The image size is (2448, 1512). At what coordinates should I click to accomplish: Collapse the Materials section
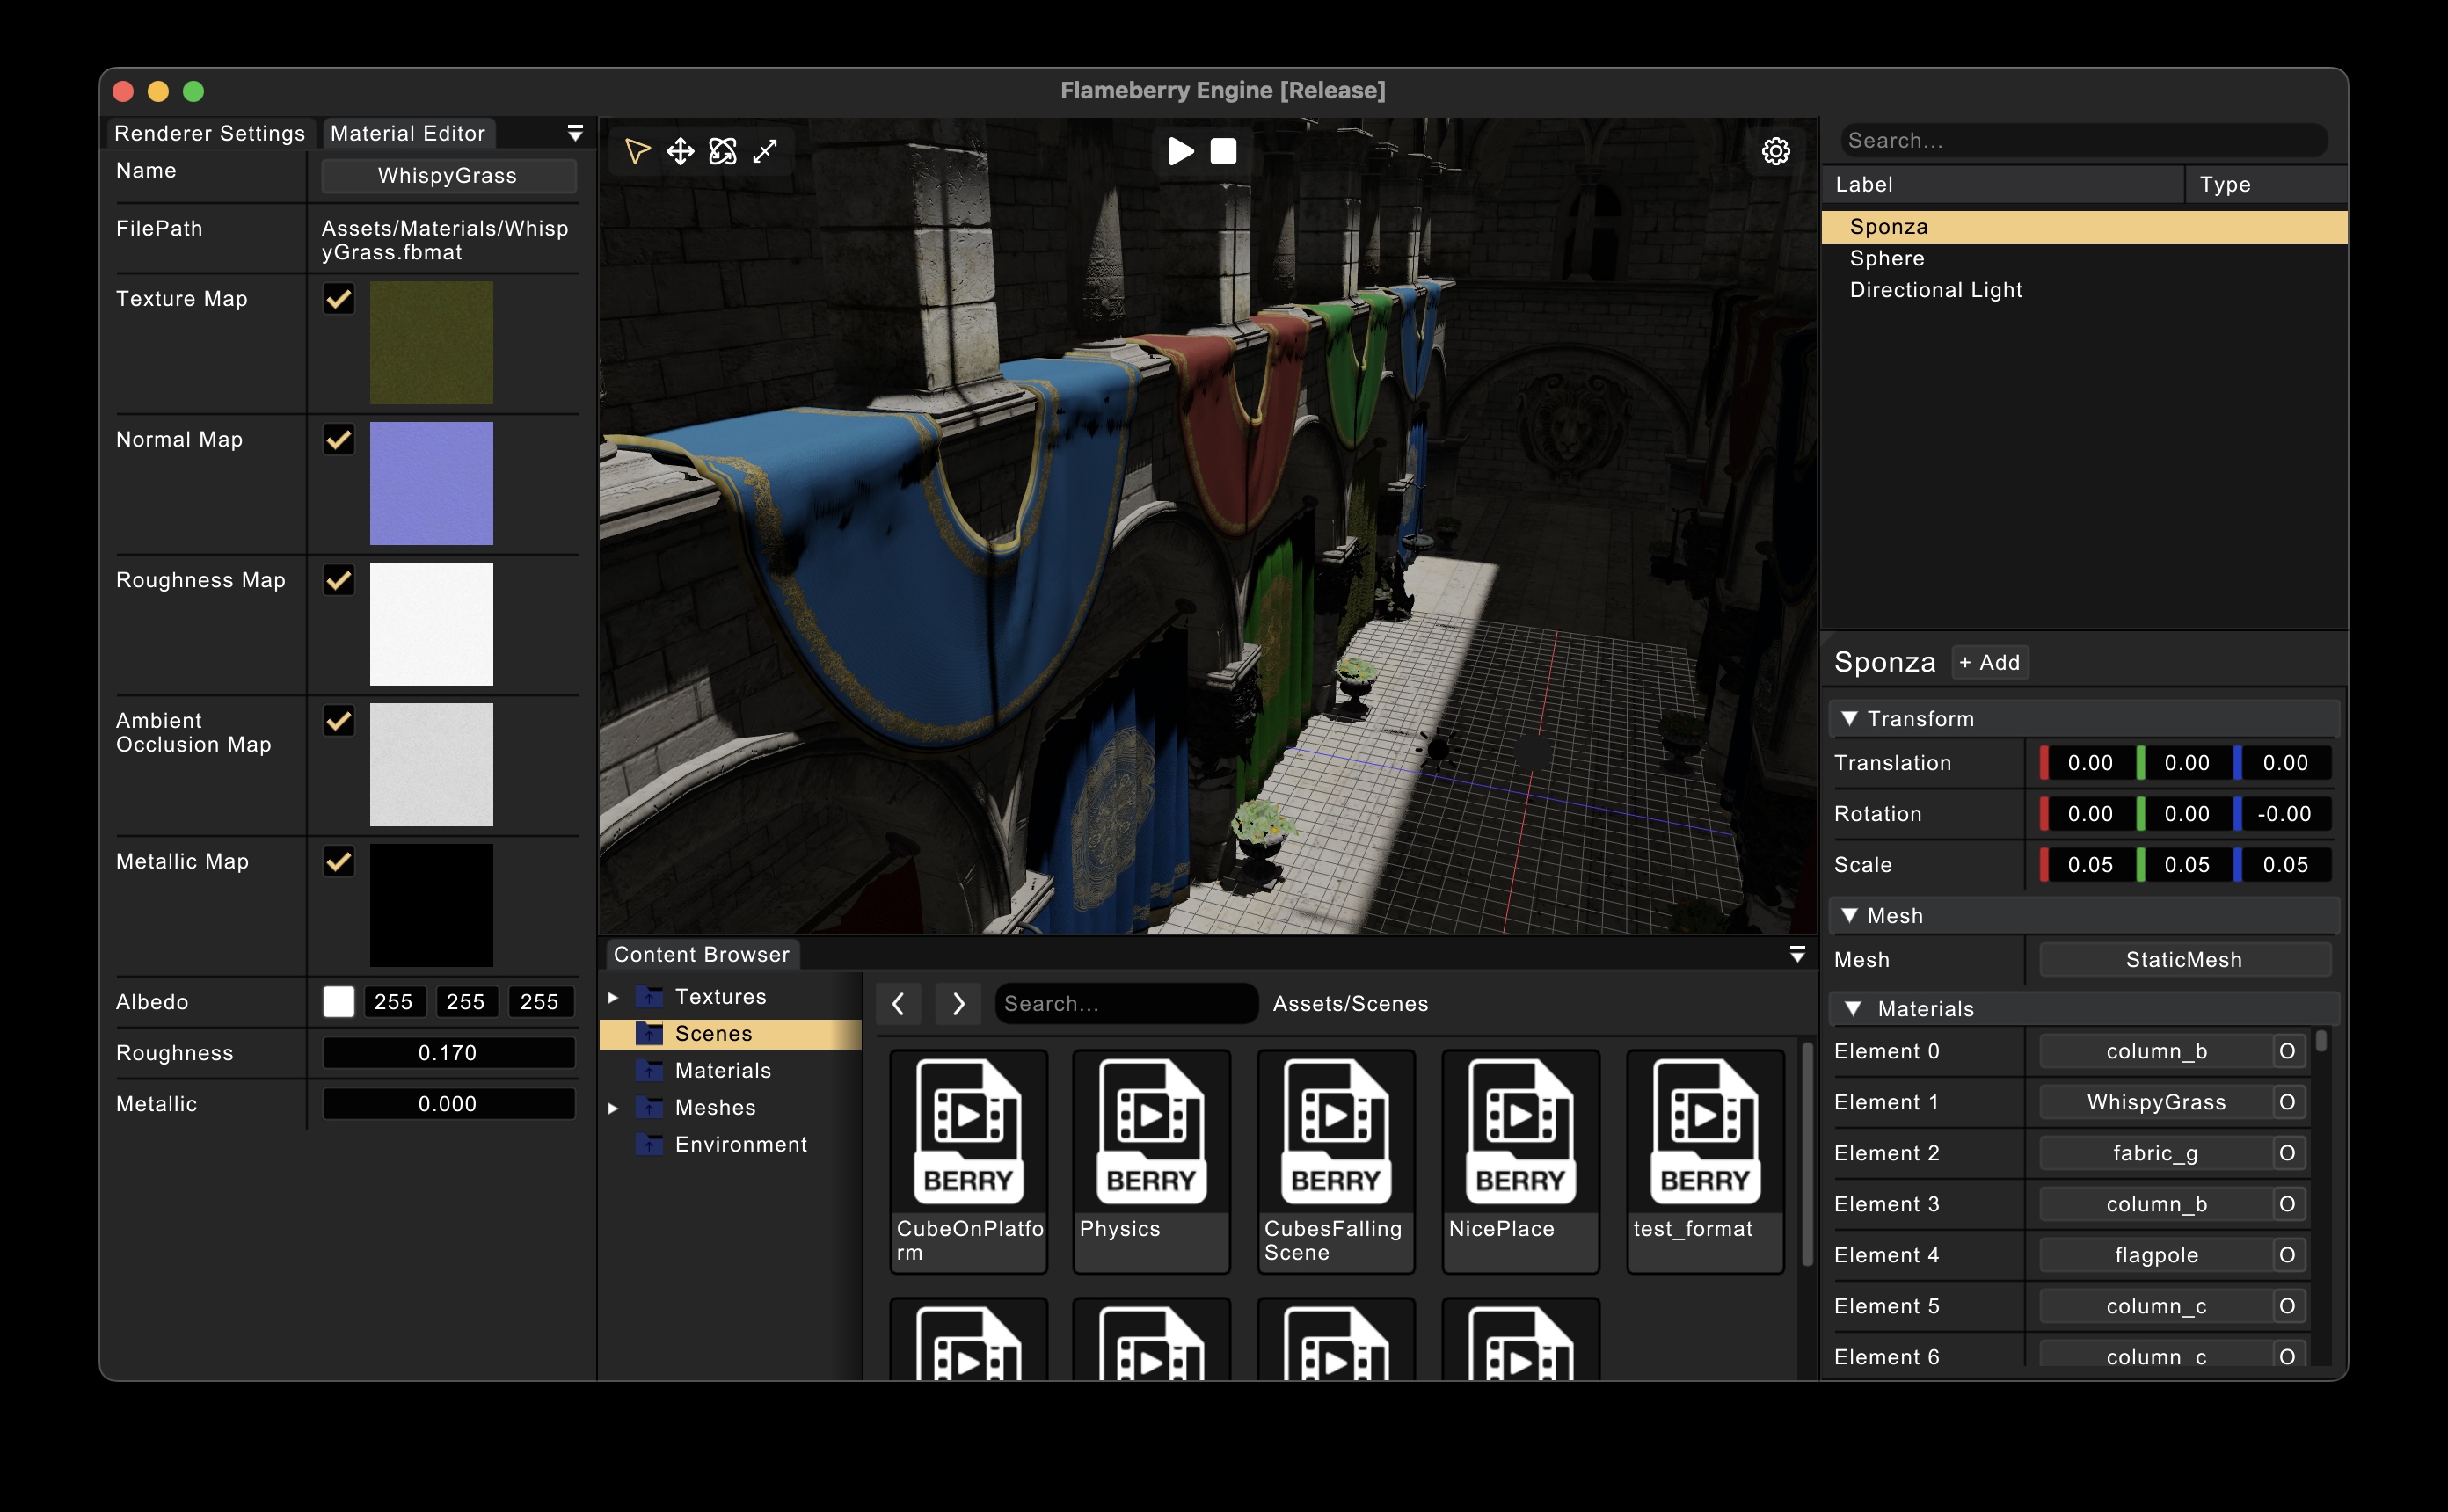point(2084,1009)
